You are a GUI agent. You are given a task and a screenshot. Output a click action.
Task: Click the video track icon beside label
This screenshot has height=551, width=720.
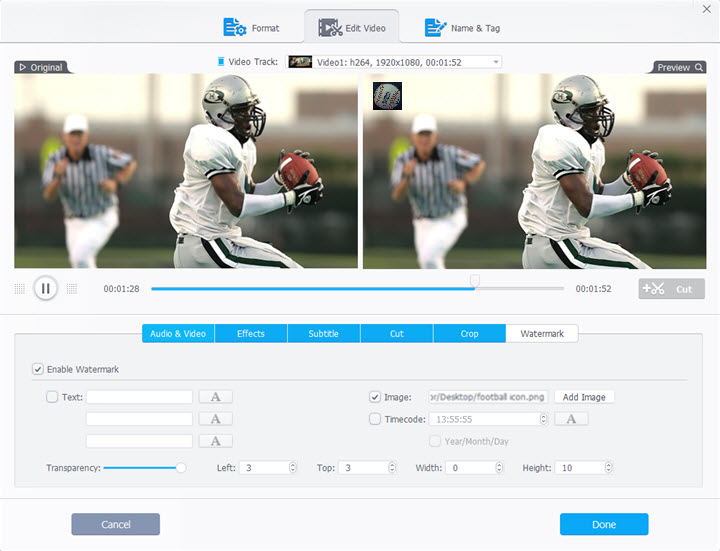(x=221, y=62)
